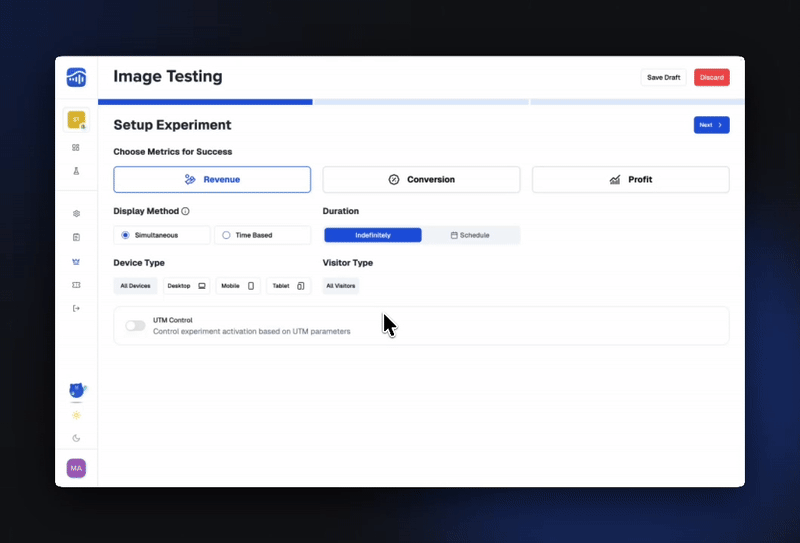Screen dimensions: 800x543
Task: Select the Conversion metric card
Action: point(421,180)
